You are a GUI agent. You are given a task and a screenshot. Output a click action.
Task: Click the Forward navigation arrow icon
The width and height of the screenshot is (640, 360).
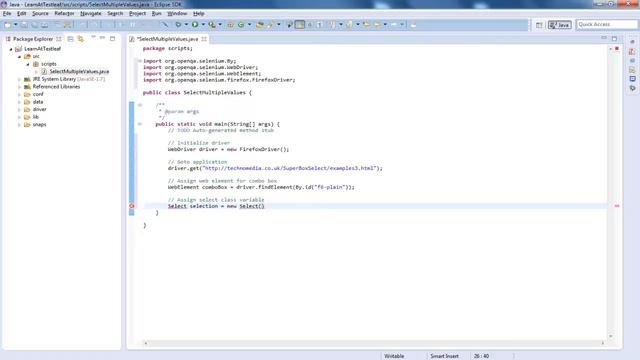(x=393, y=24)
